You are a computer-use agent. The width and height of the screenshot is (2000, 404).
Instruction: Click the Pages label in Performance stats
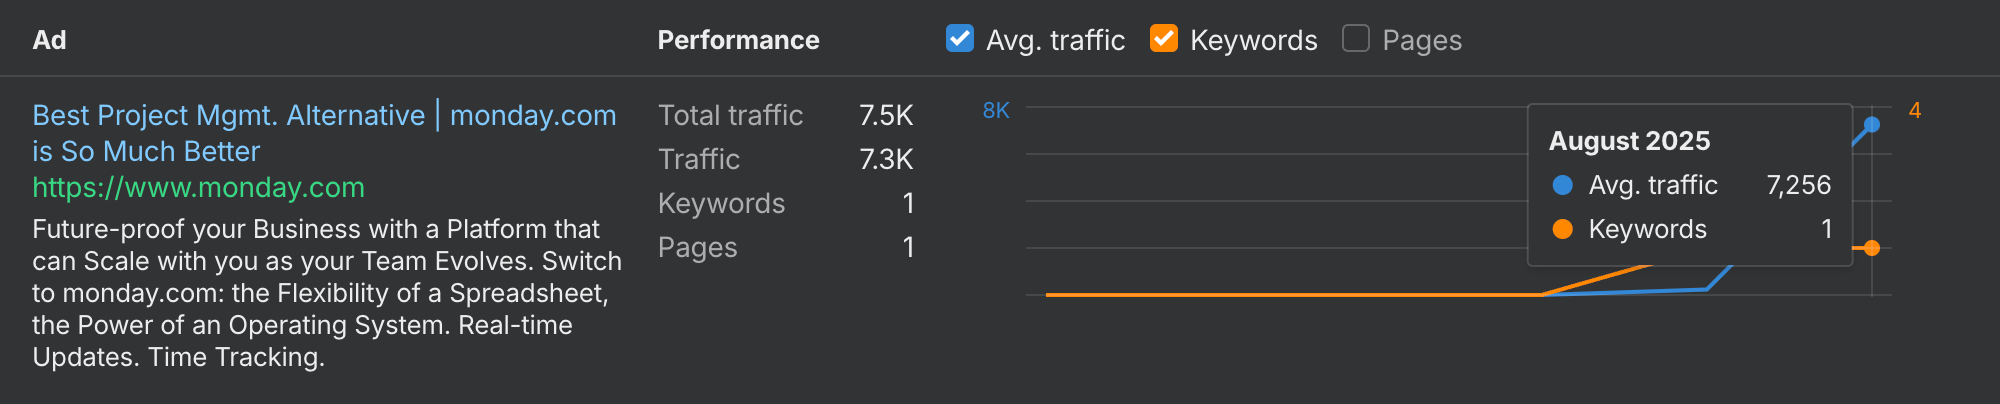pyautogui.click(x=697, y=248)
